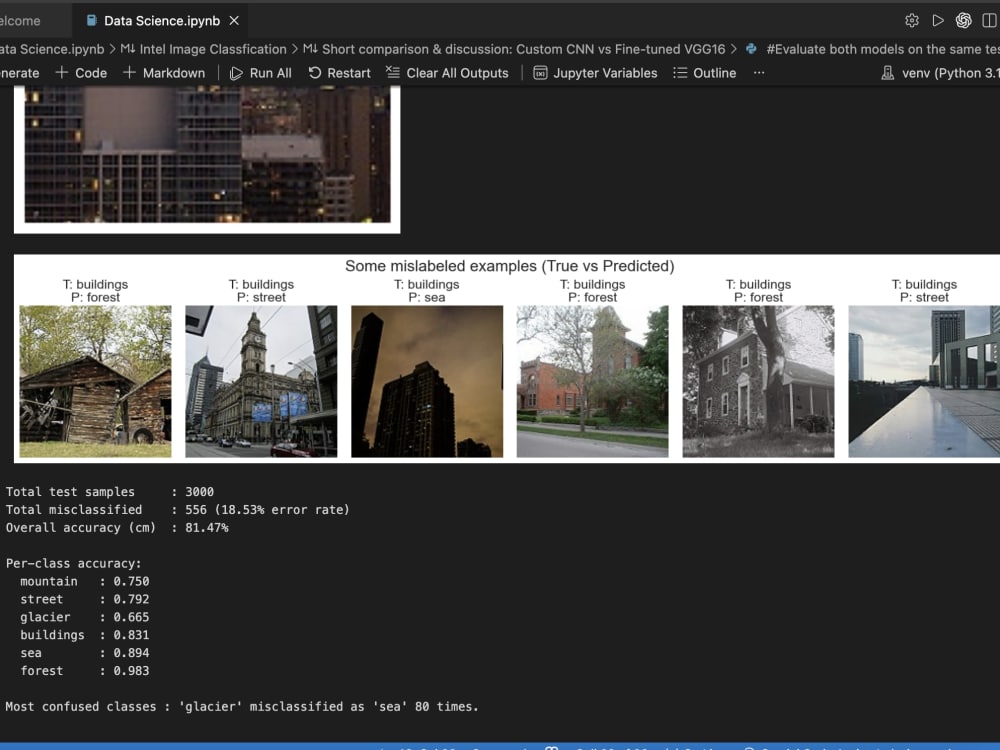Viewport: 1000px width, 750px height.
Task: Close the Data Science.ipynb tab
Action: pos(234,20)
